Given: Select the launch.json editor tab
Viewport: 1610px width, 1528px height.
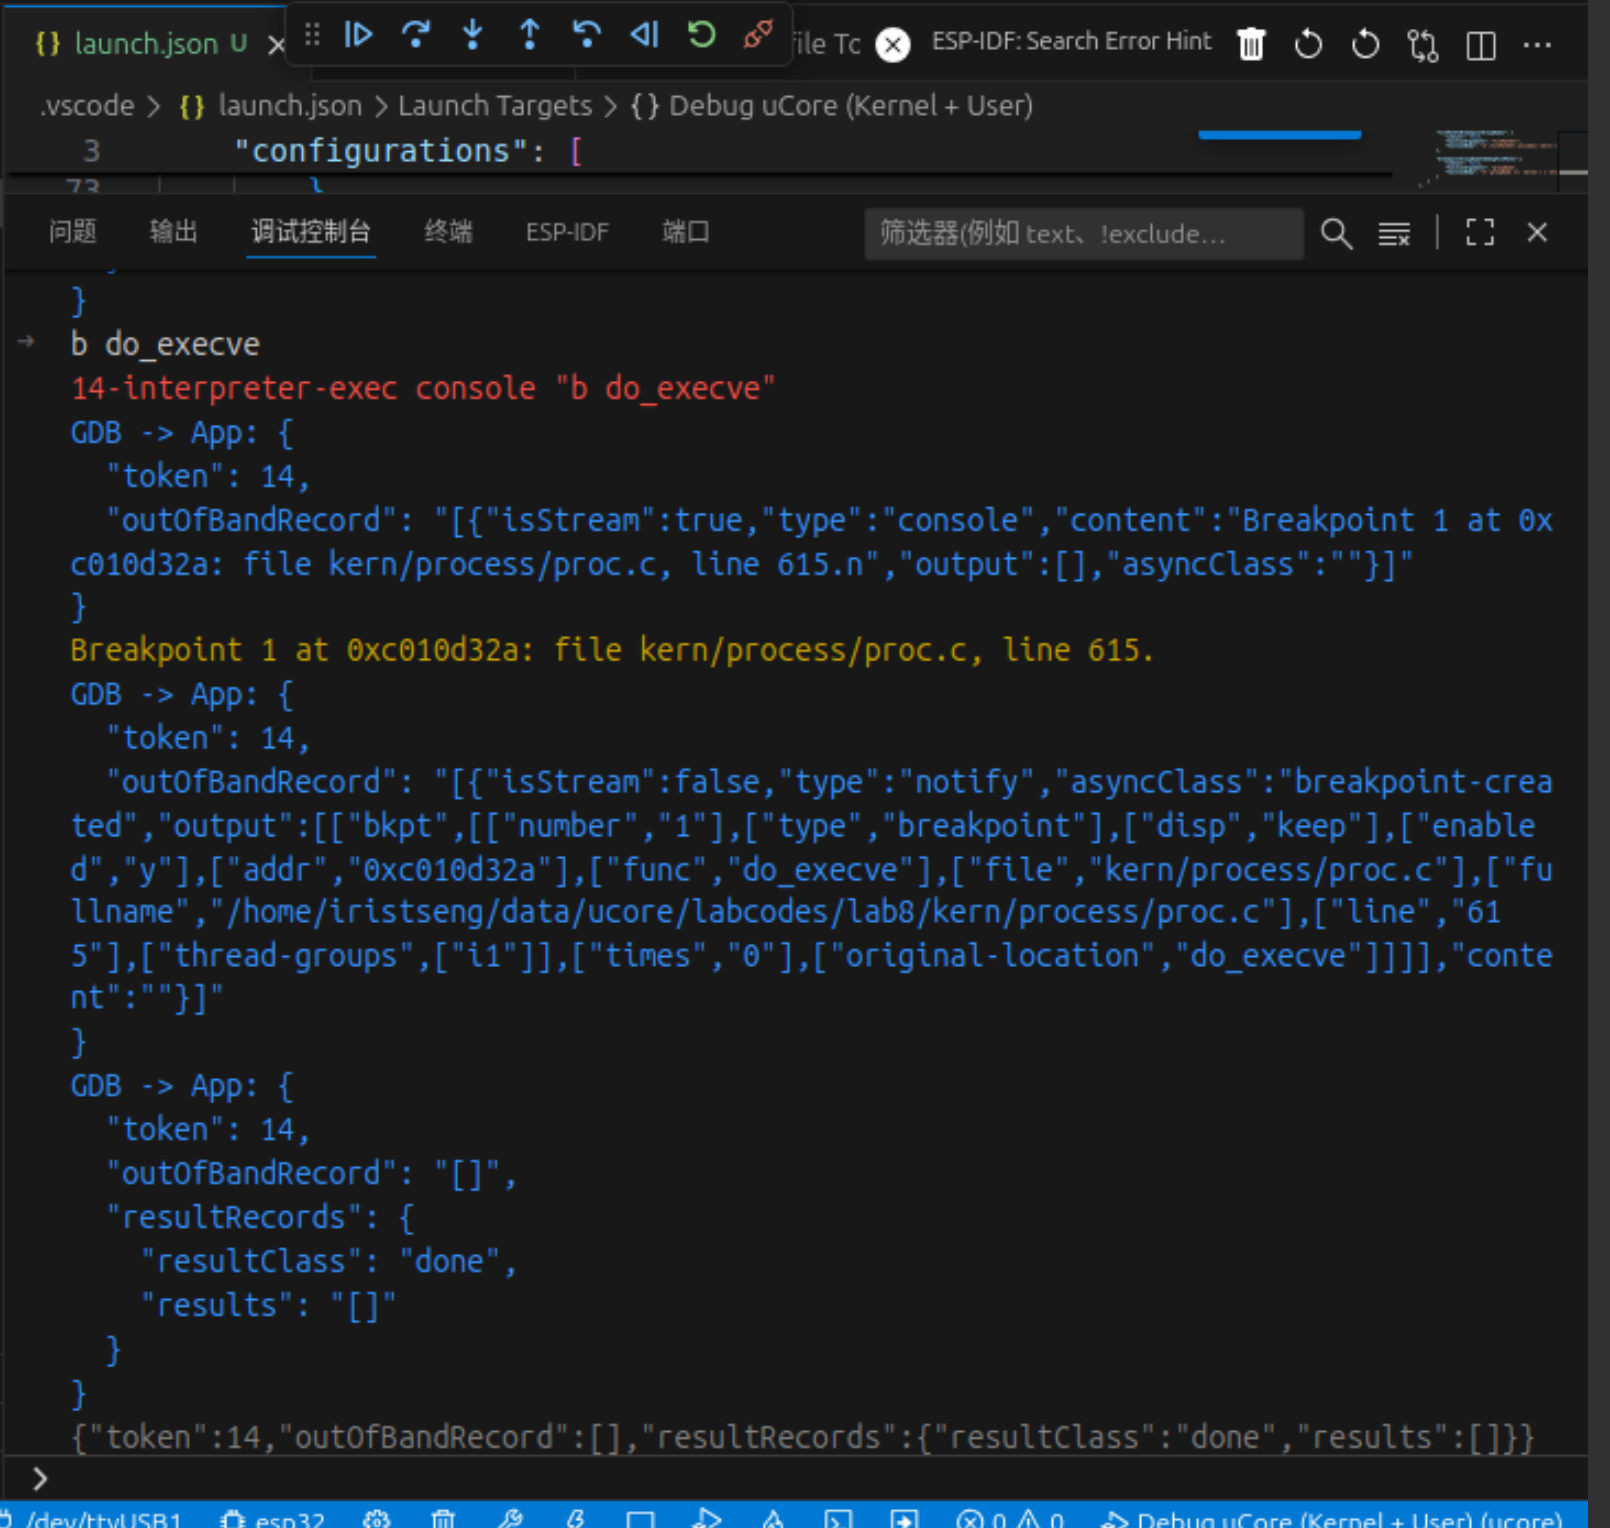Looking at the screenshot, I should coord(145,44).
